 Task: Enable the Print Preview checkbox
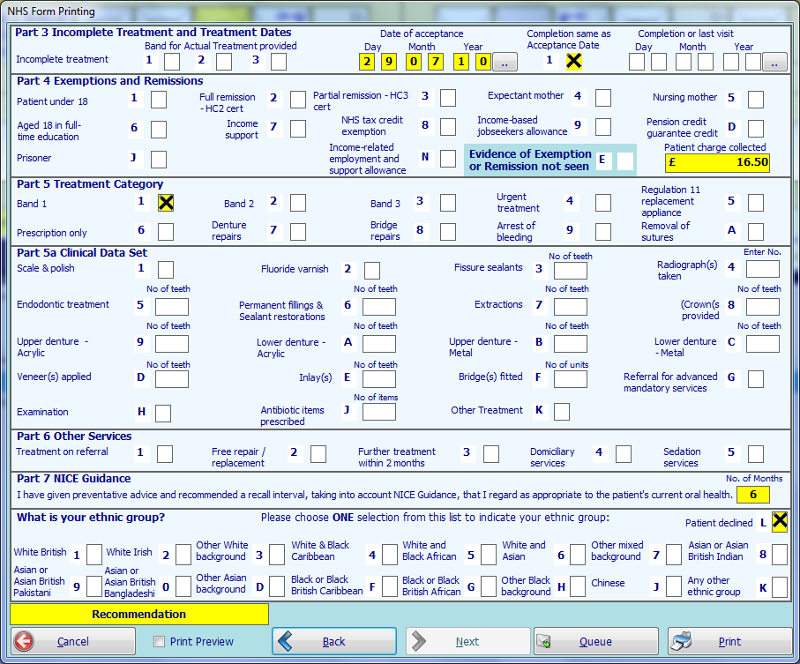pos(159,641)
